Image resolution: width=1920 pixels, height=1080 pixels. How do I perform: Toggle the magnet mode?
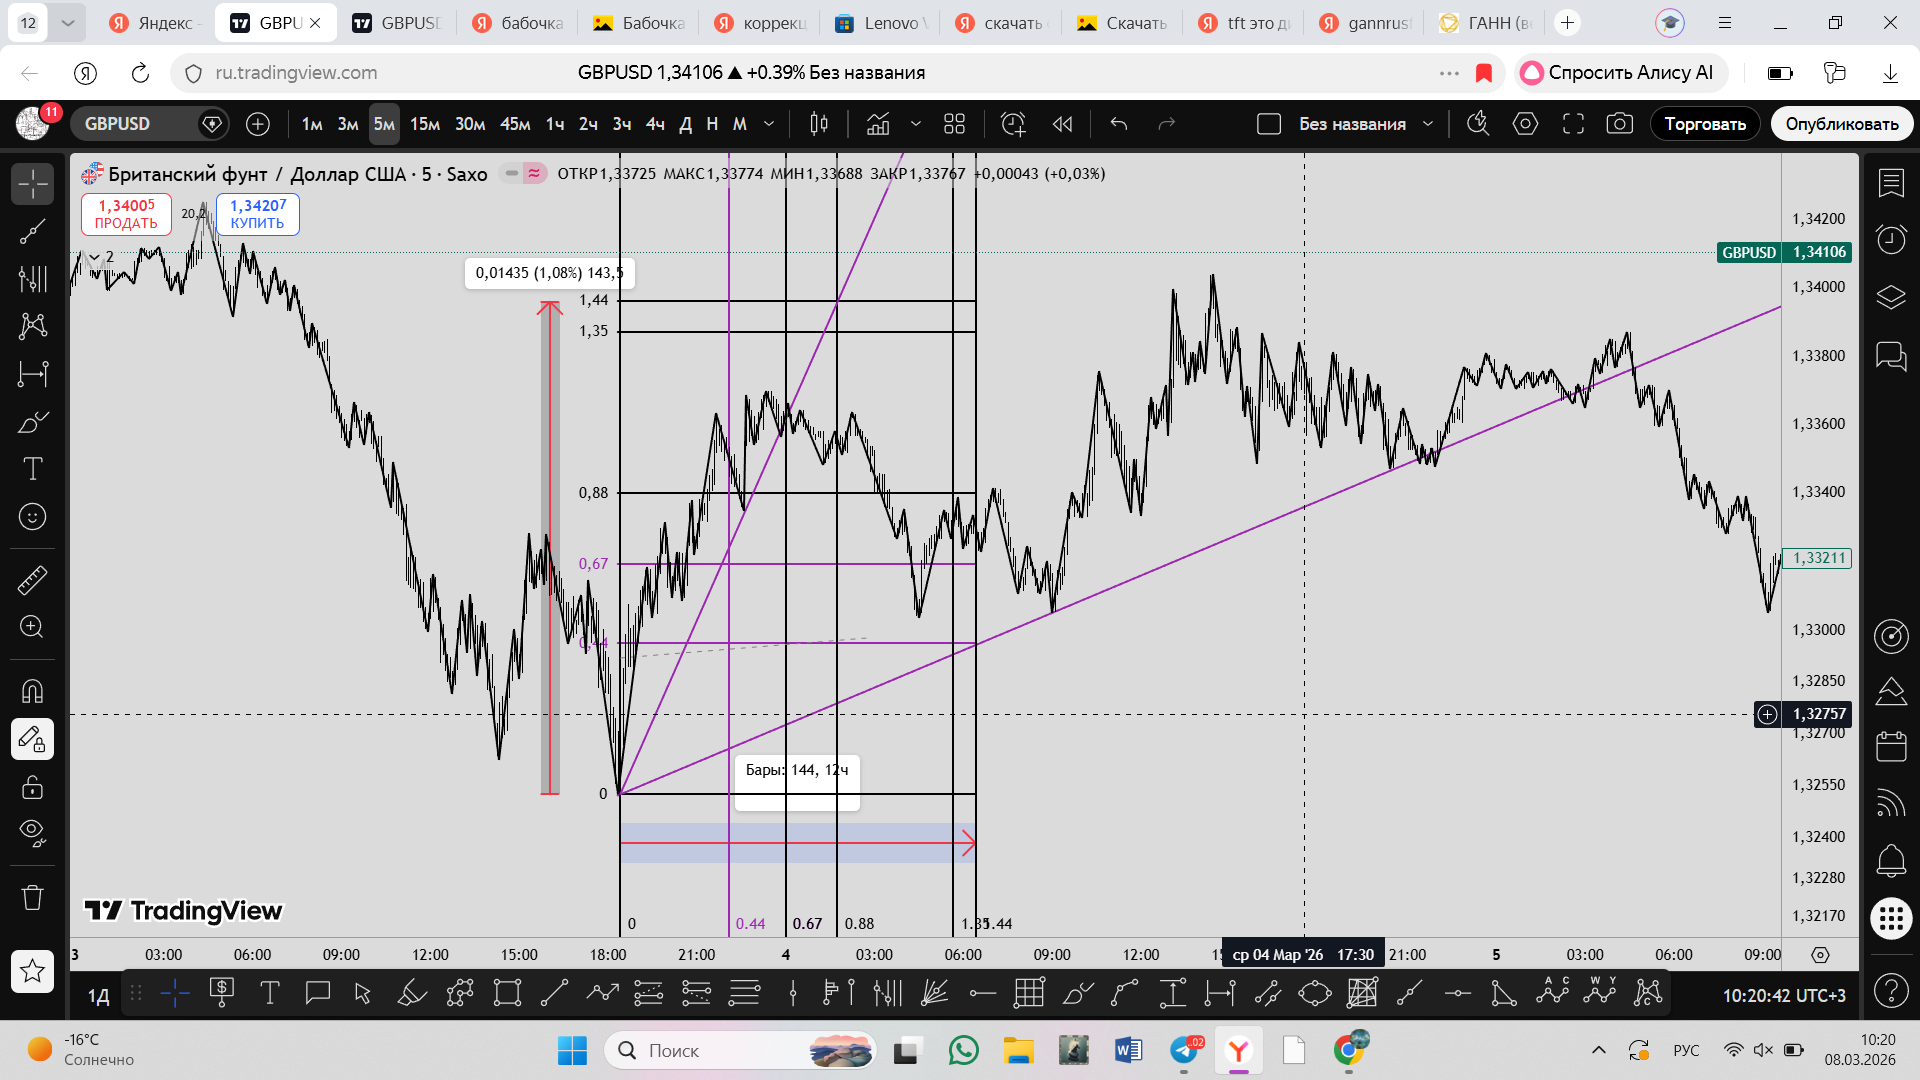point(33,692)
